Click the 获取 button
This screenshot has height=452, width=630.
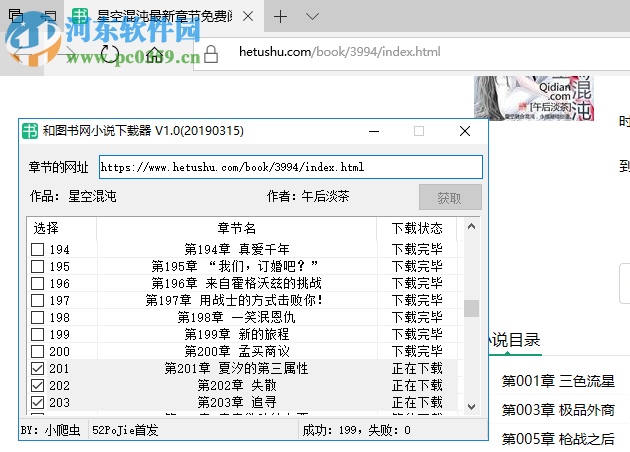point(450,197)
